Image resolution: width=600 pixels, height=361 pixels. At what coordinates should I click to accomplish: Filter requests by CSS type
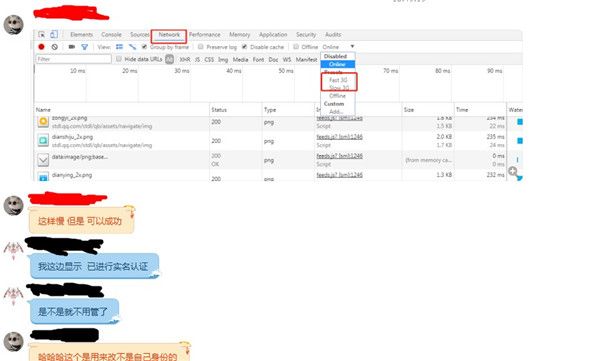[209, 59]
